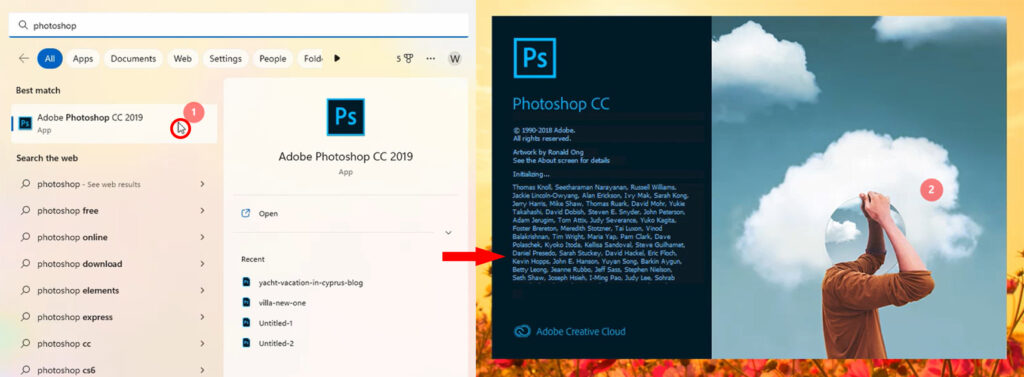This screenshot has width=1024, height=377.
Task: Click the search icon beside "photoshop express"
Action: (25, 317)
